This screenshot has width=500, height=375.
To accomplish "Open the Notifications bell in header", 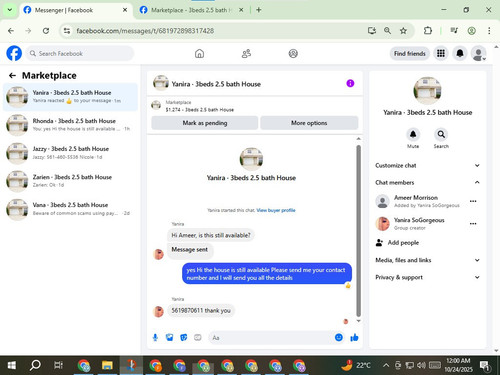I will [460, 53].
